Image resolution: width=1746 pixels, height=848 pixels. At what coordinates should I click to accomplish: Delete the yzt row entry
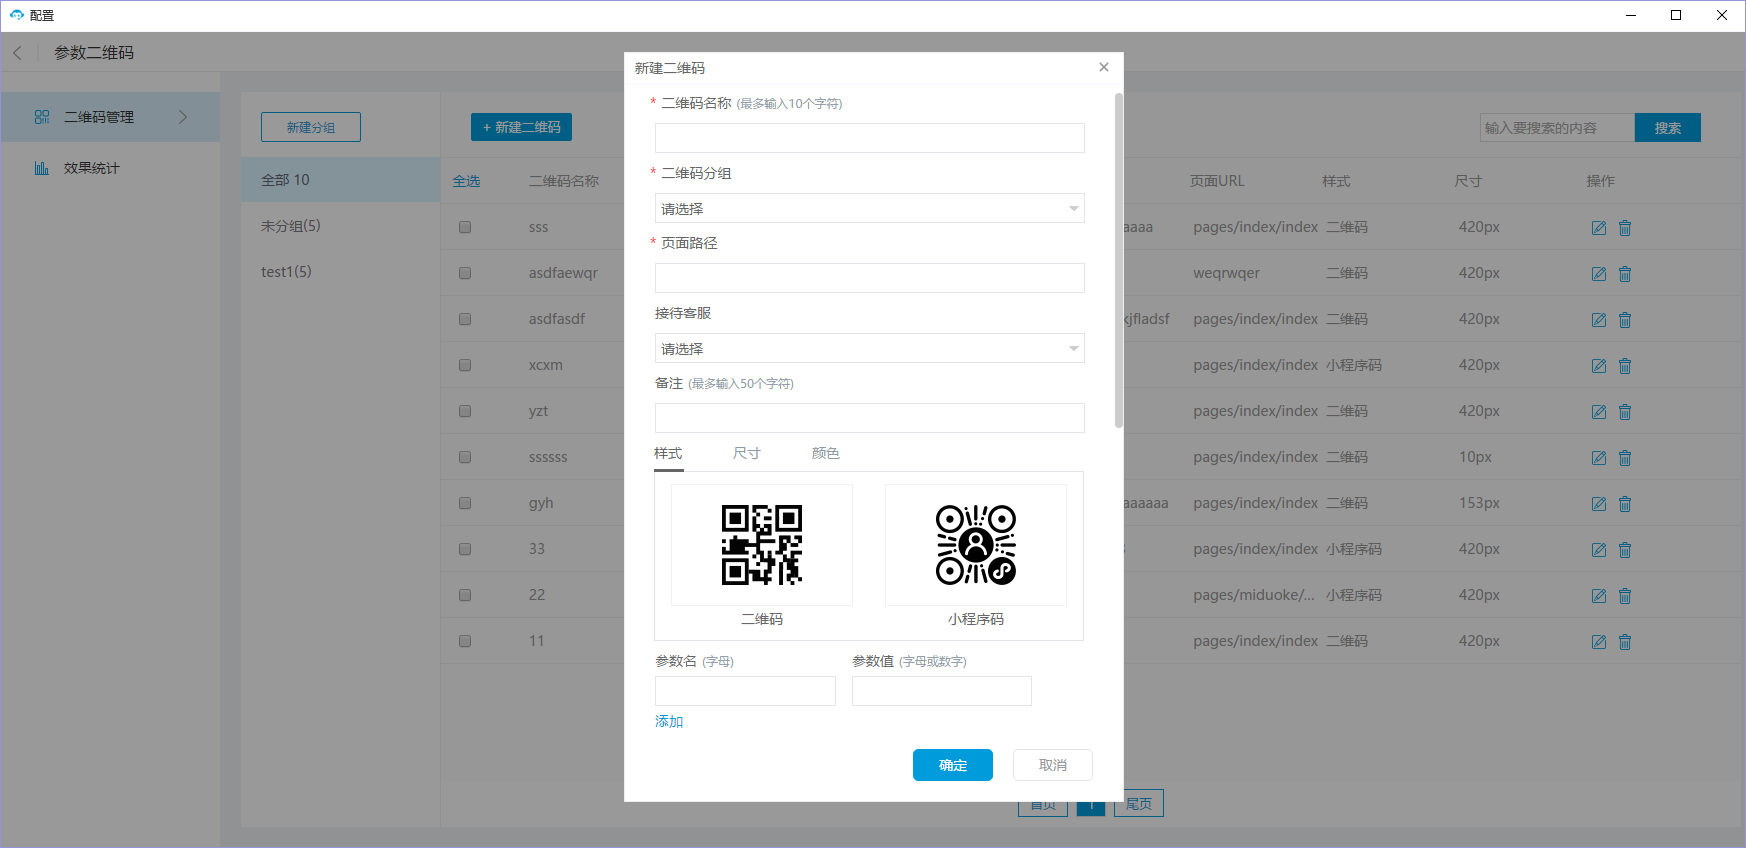coord(1625,412)
